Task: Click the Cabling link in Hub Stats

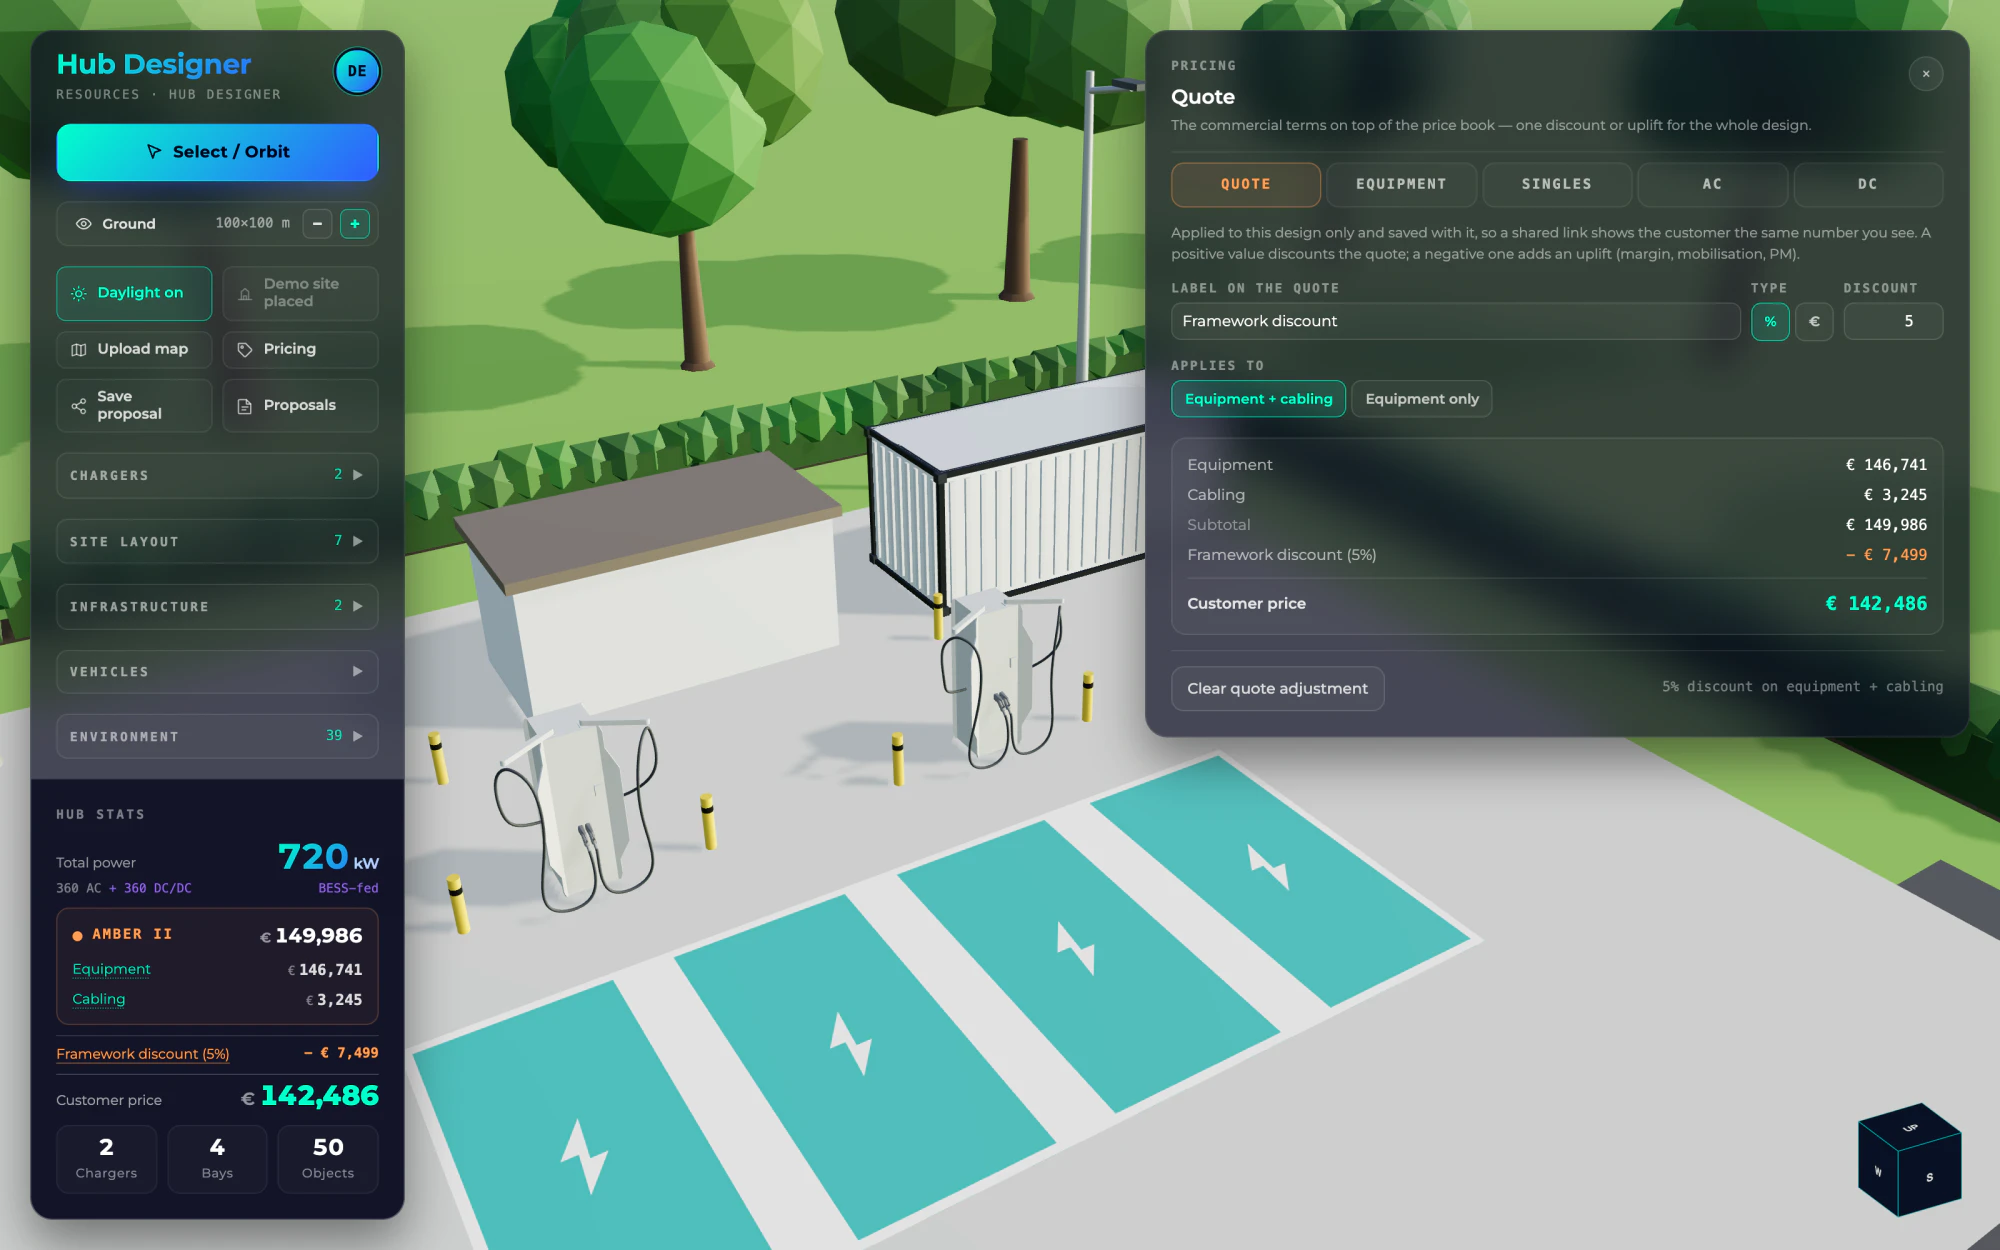Action: [x=98, y=999]
